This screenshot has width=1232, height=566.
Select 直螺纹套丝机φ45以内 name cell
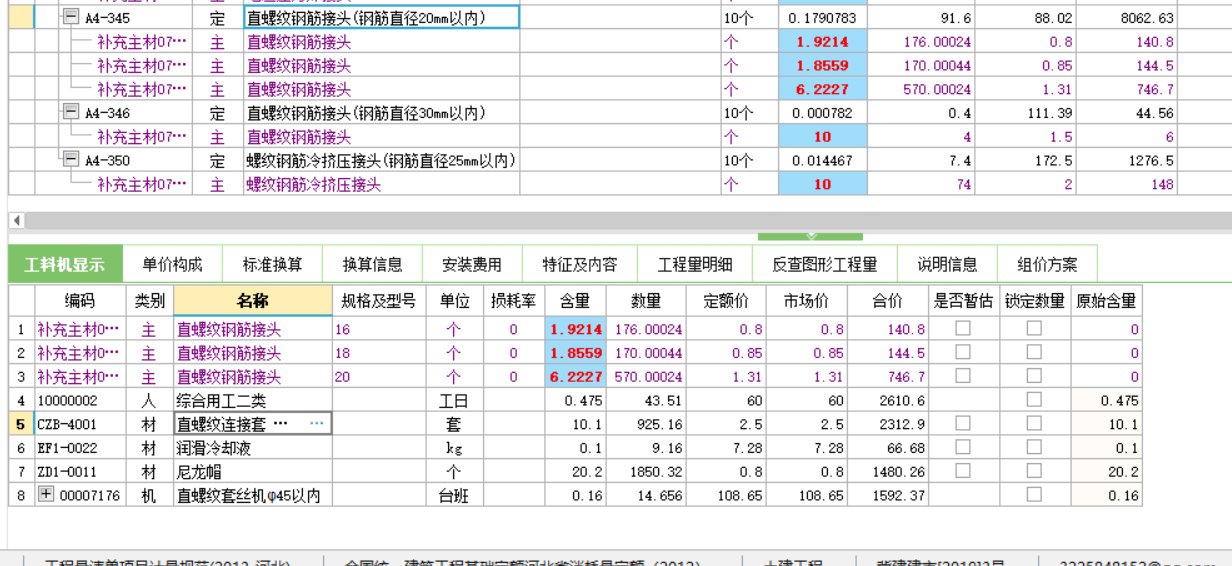click(253, 495)
